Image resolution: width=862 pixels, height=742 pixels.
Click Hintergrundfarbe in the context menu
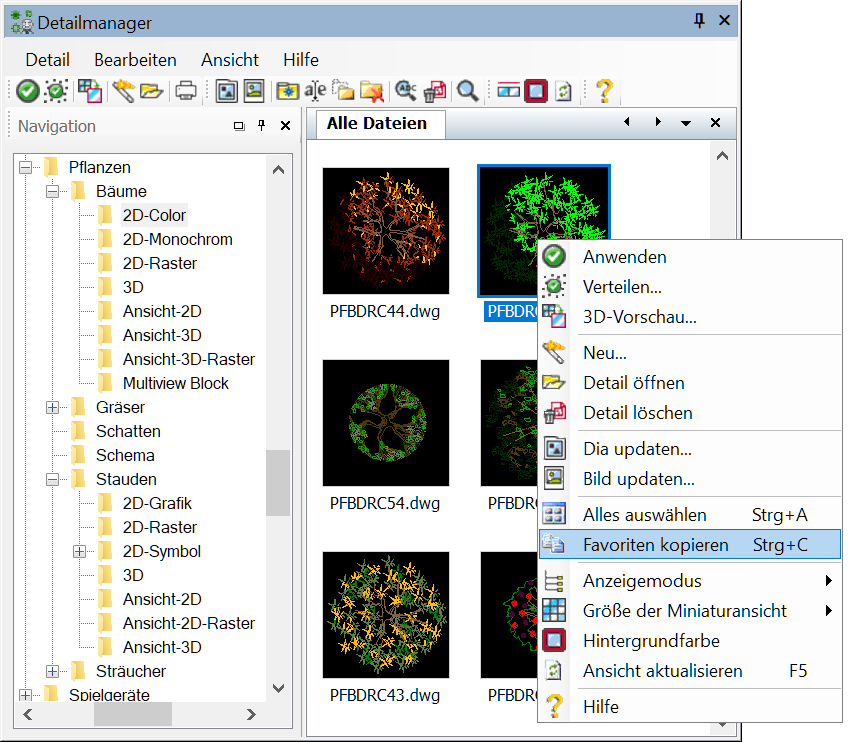click(651, 641)
